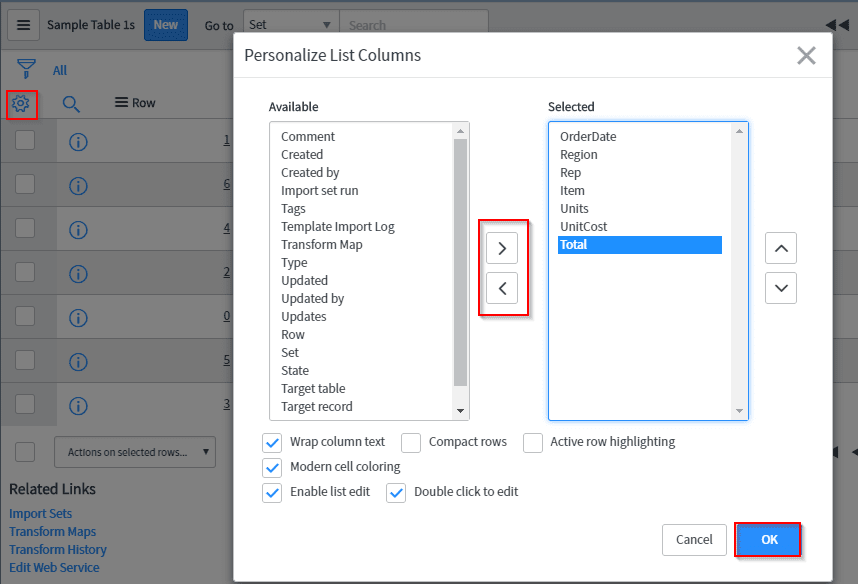Add a column using the right arrow
Image resolution: width=858 pixels, height=584 pixels.
(502, 247)
